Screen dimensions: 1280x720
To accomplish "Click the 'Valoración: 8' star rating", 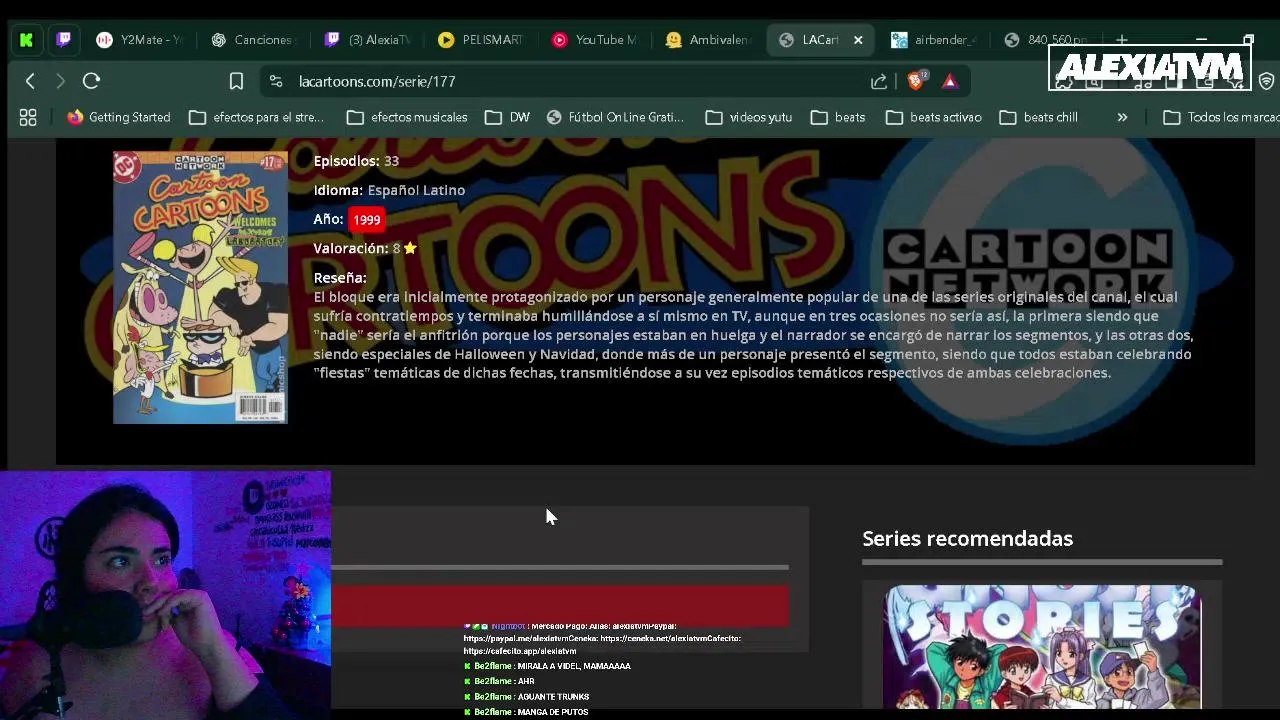I will pos(365,248).
